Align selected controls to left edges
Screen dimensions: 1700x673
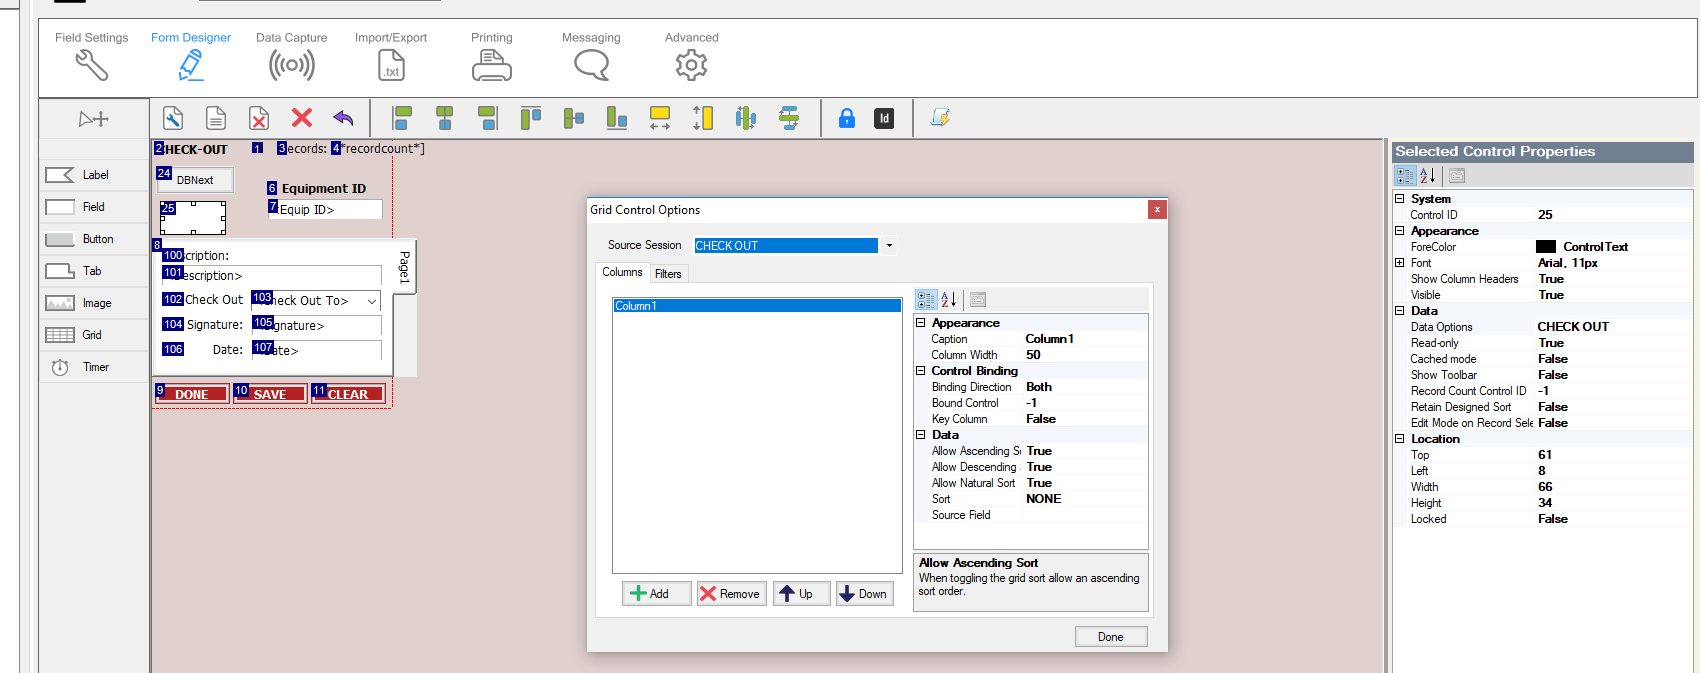click(402, 118)
